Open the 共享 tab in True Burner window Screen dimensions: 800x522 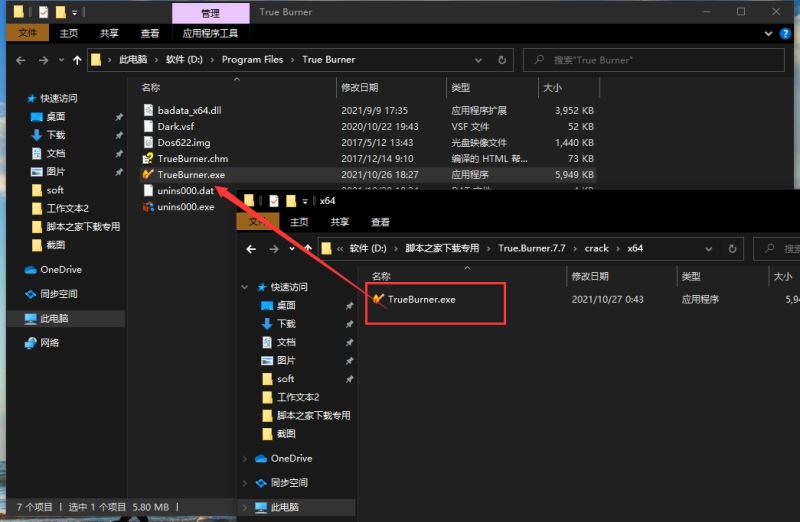coord(109,33)
